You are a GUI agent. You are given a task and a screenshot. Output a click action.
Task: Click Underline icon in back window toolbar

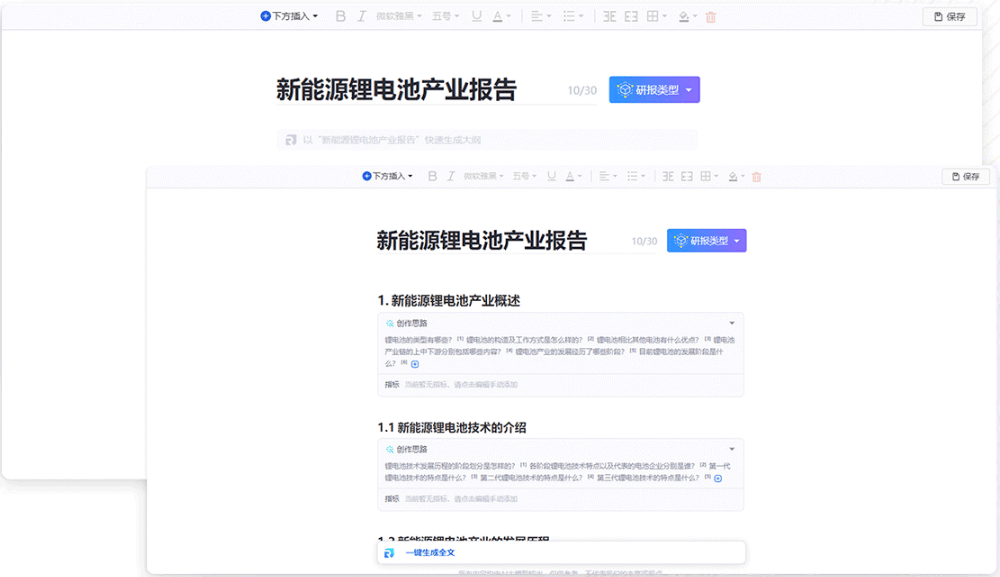coord(476,17)
